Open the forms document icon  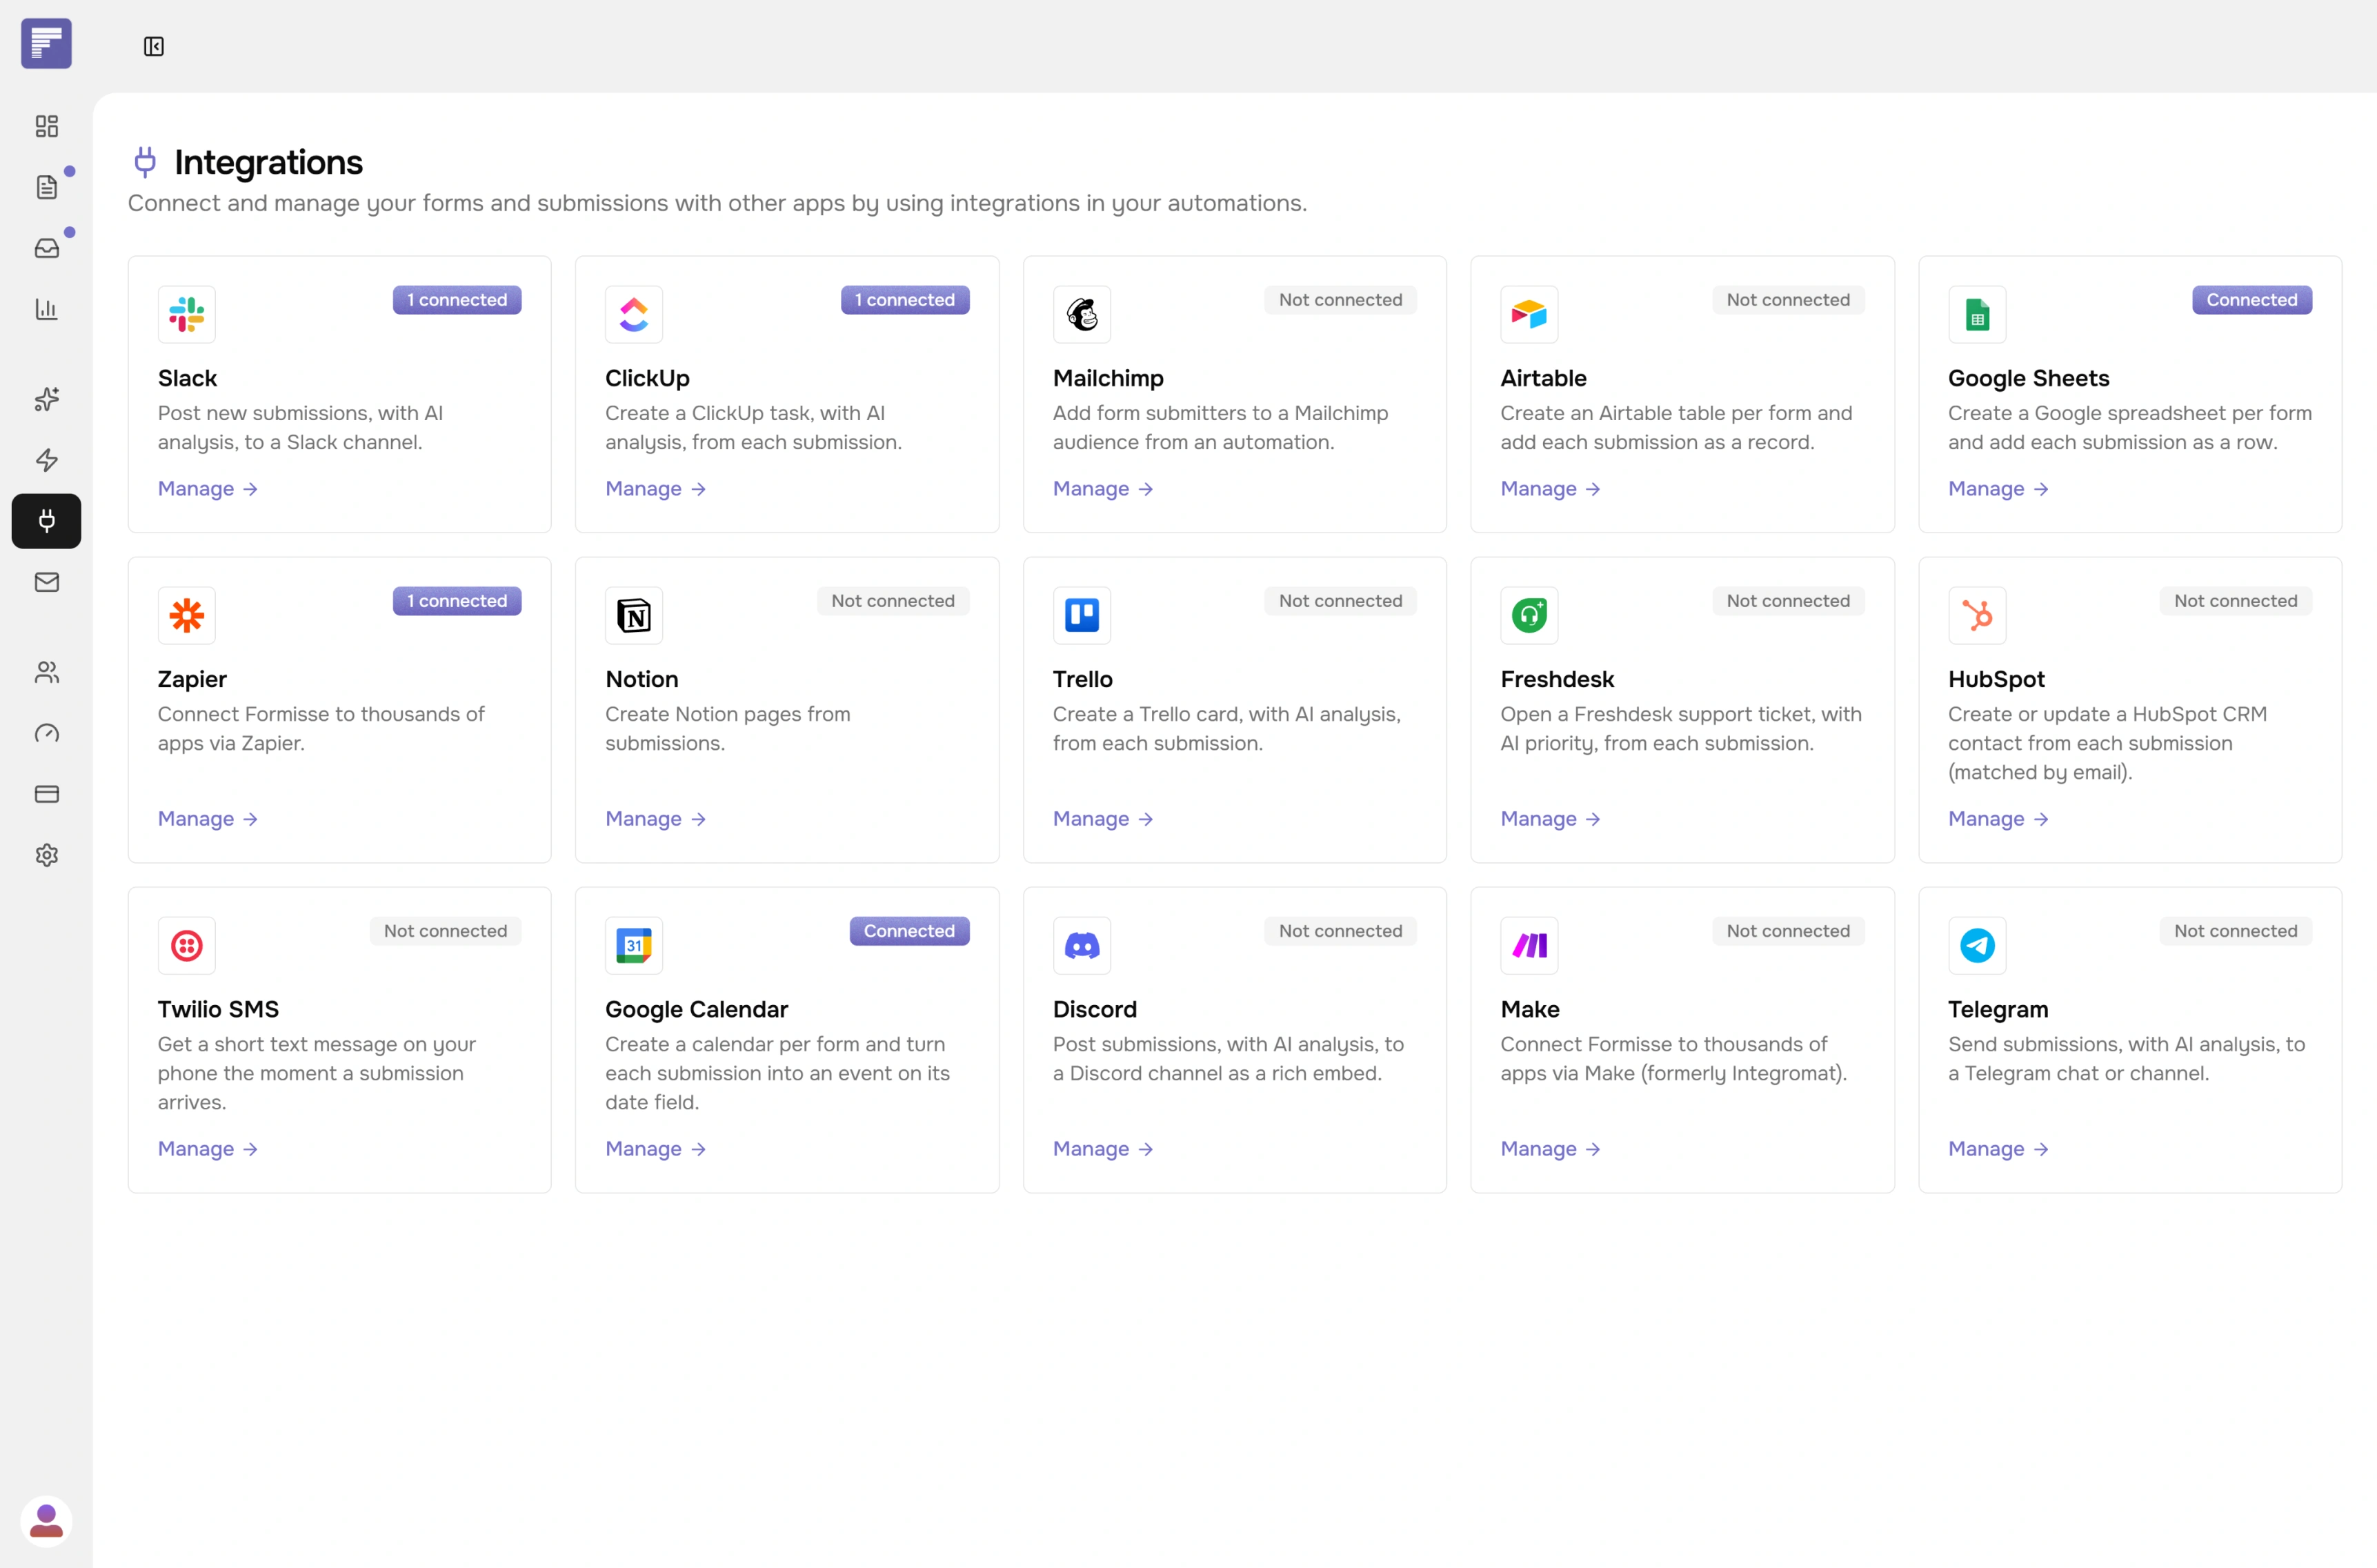click(46, 187)
